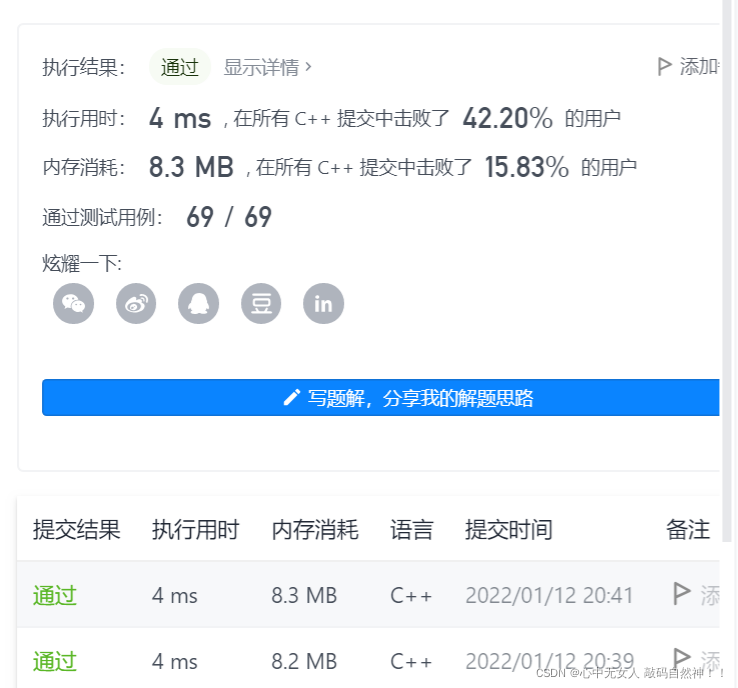Open the 通过 submission from 20:39
The height and width of the screenshot is (688, 738).
(55, 661)
